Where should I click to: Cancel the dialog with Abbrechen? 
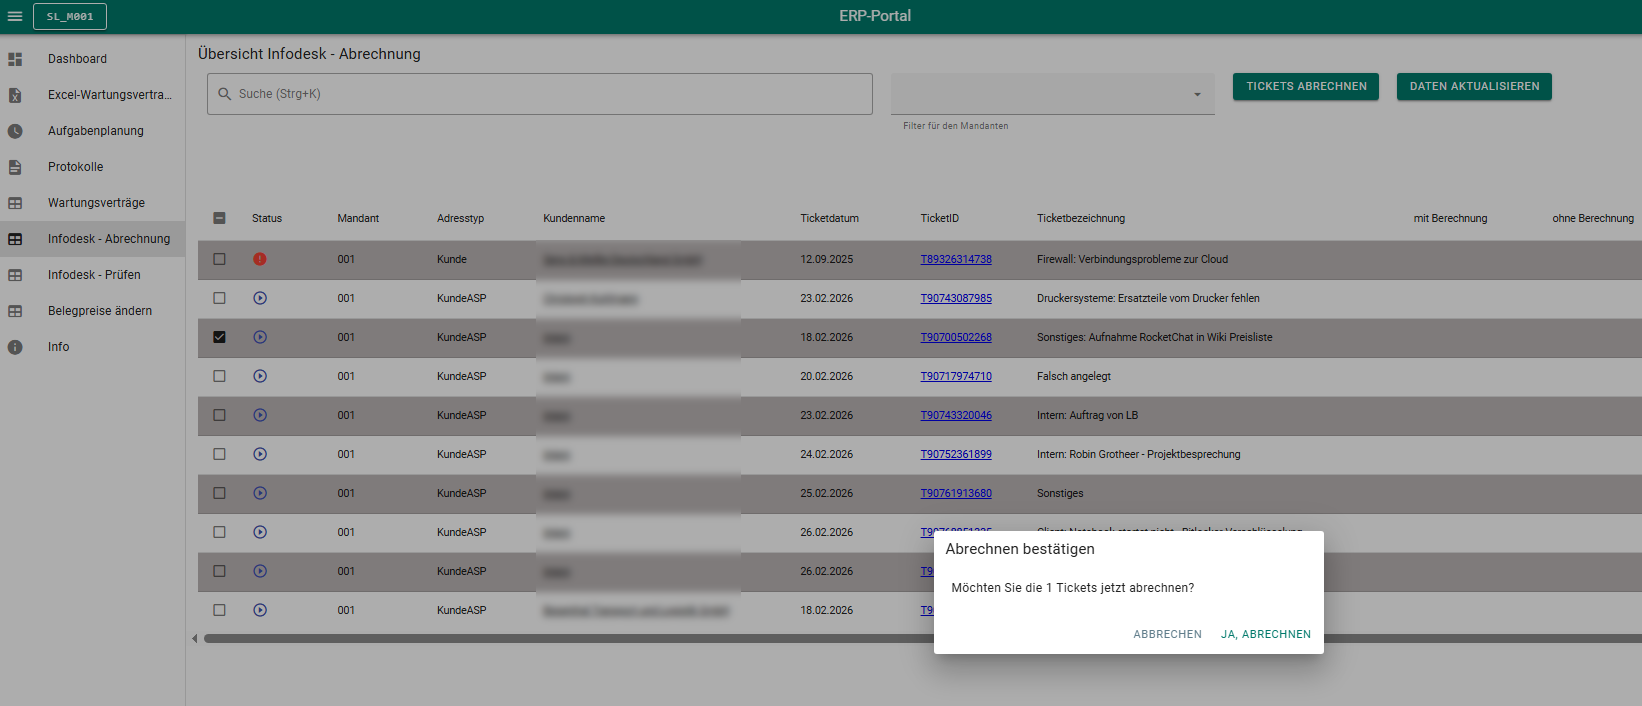[1167, 634]
